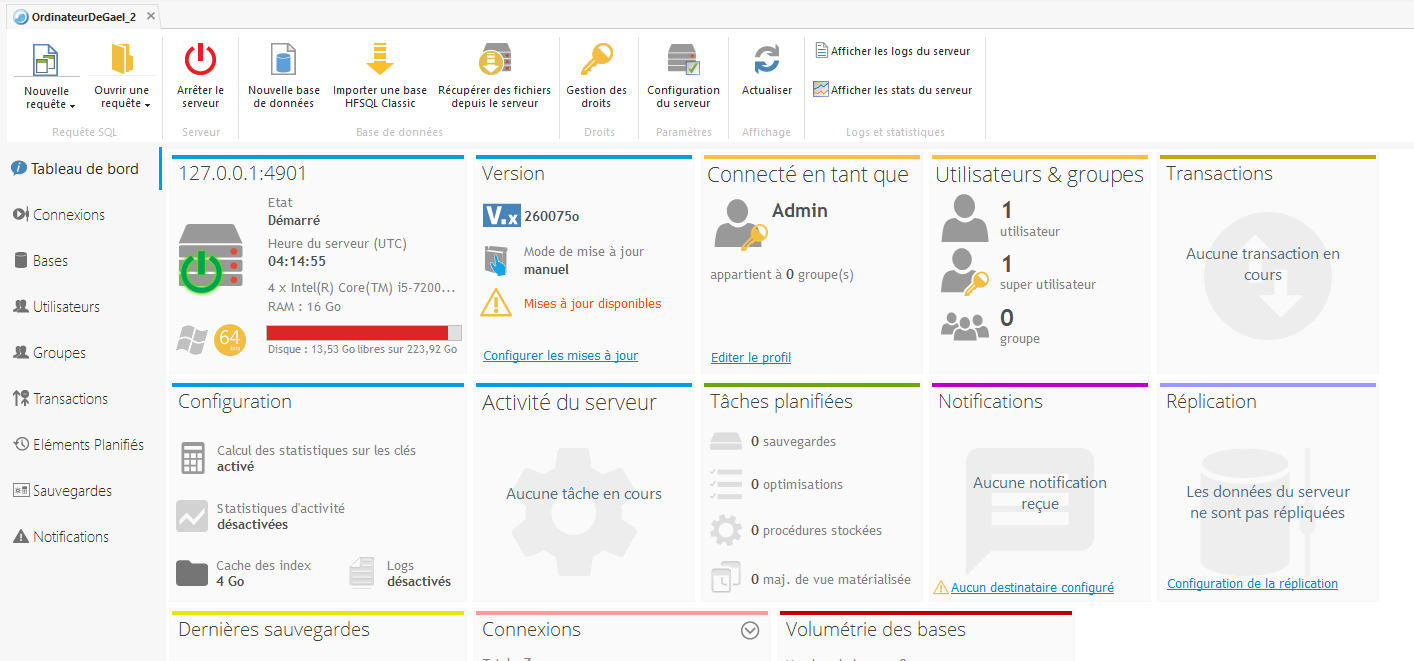Screen dimensions: 1414x661
Task: Click Aucune transaction en cours text
Action: (1263, 264)
